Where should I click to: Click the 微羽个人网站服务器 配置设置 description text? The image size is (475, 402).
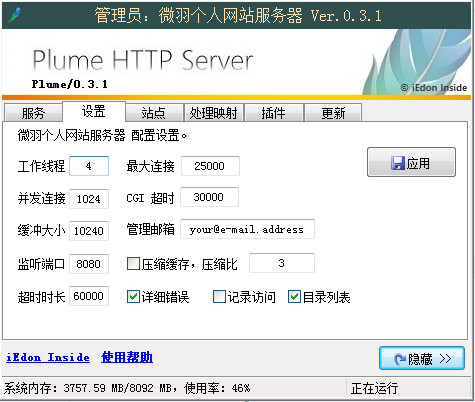(x=102, y=136)
